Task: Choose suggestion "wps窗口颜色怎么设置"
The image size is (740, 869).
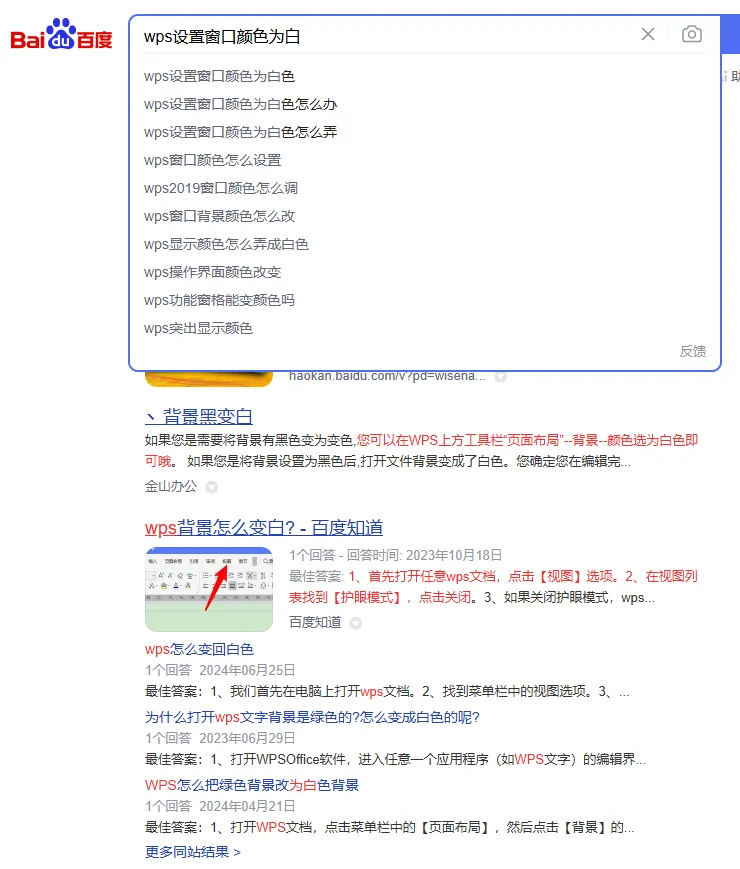Action: click(x=212, y=160)
